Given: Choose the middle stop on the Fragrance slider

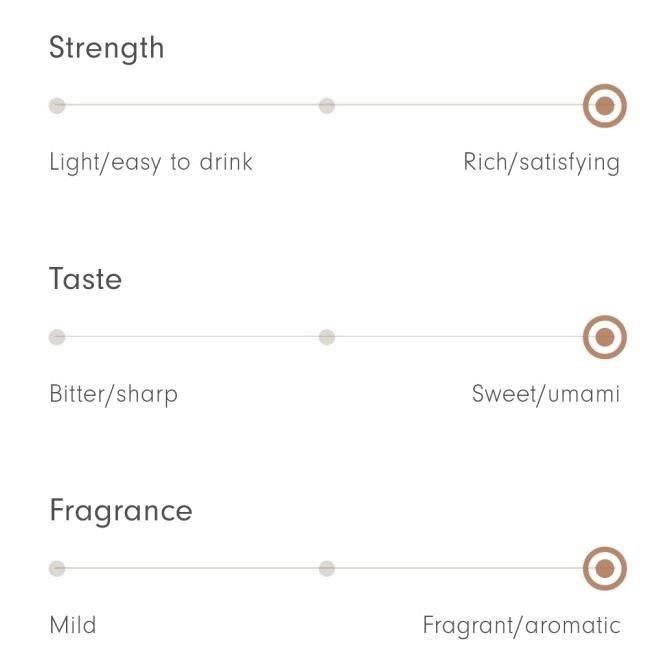Looking at the screenshot, I should pos(326,569).
